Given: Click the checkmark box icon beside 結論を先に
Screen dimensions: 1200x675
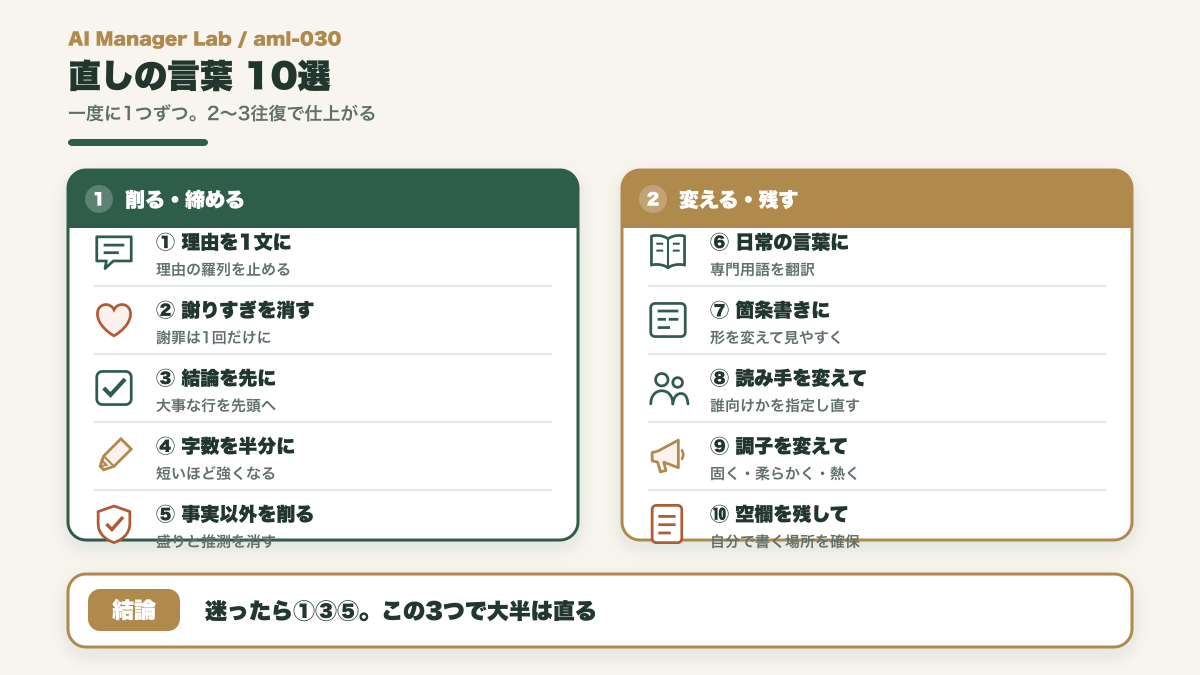Looking at the screenshot, I should pyautogui.click(x=114, y=388).
